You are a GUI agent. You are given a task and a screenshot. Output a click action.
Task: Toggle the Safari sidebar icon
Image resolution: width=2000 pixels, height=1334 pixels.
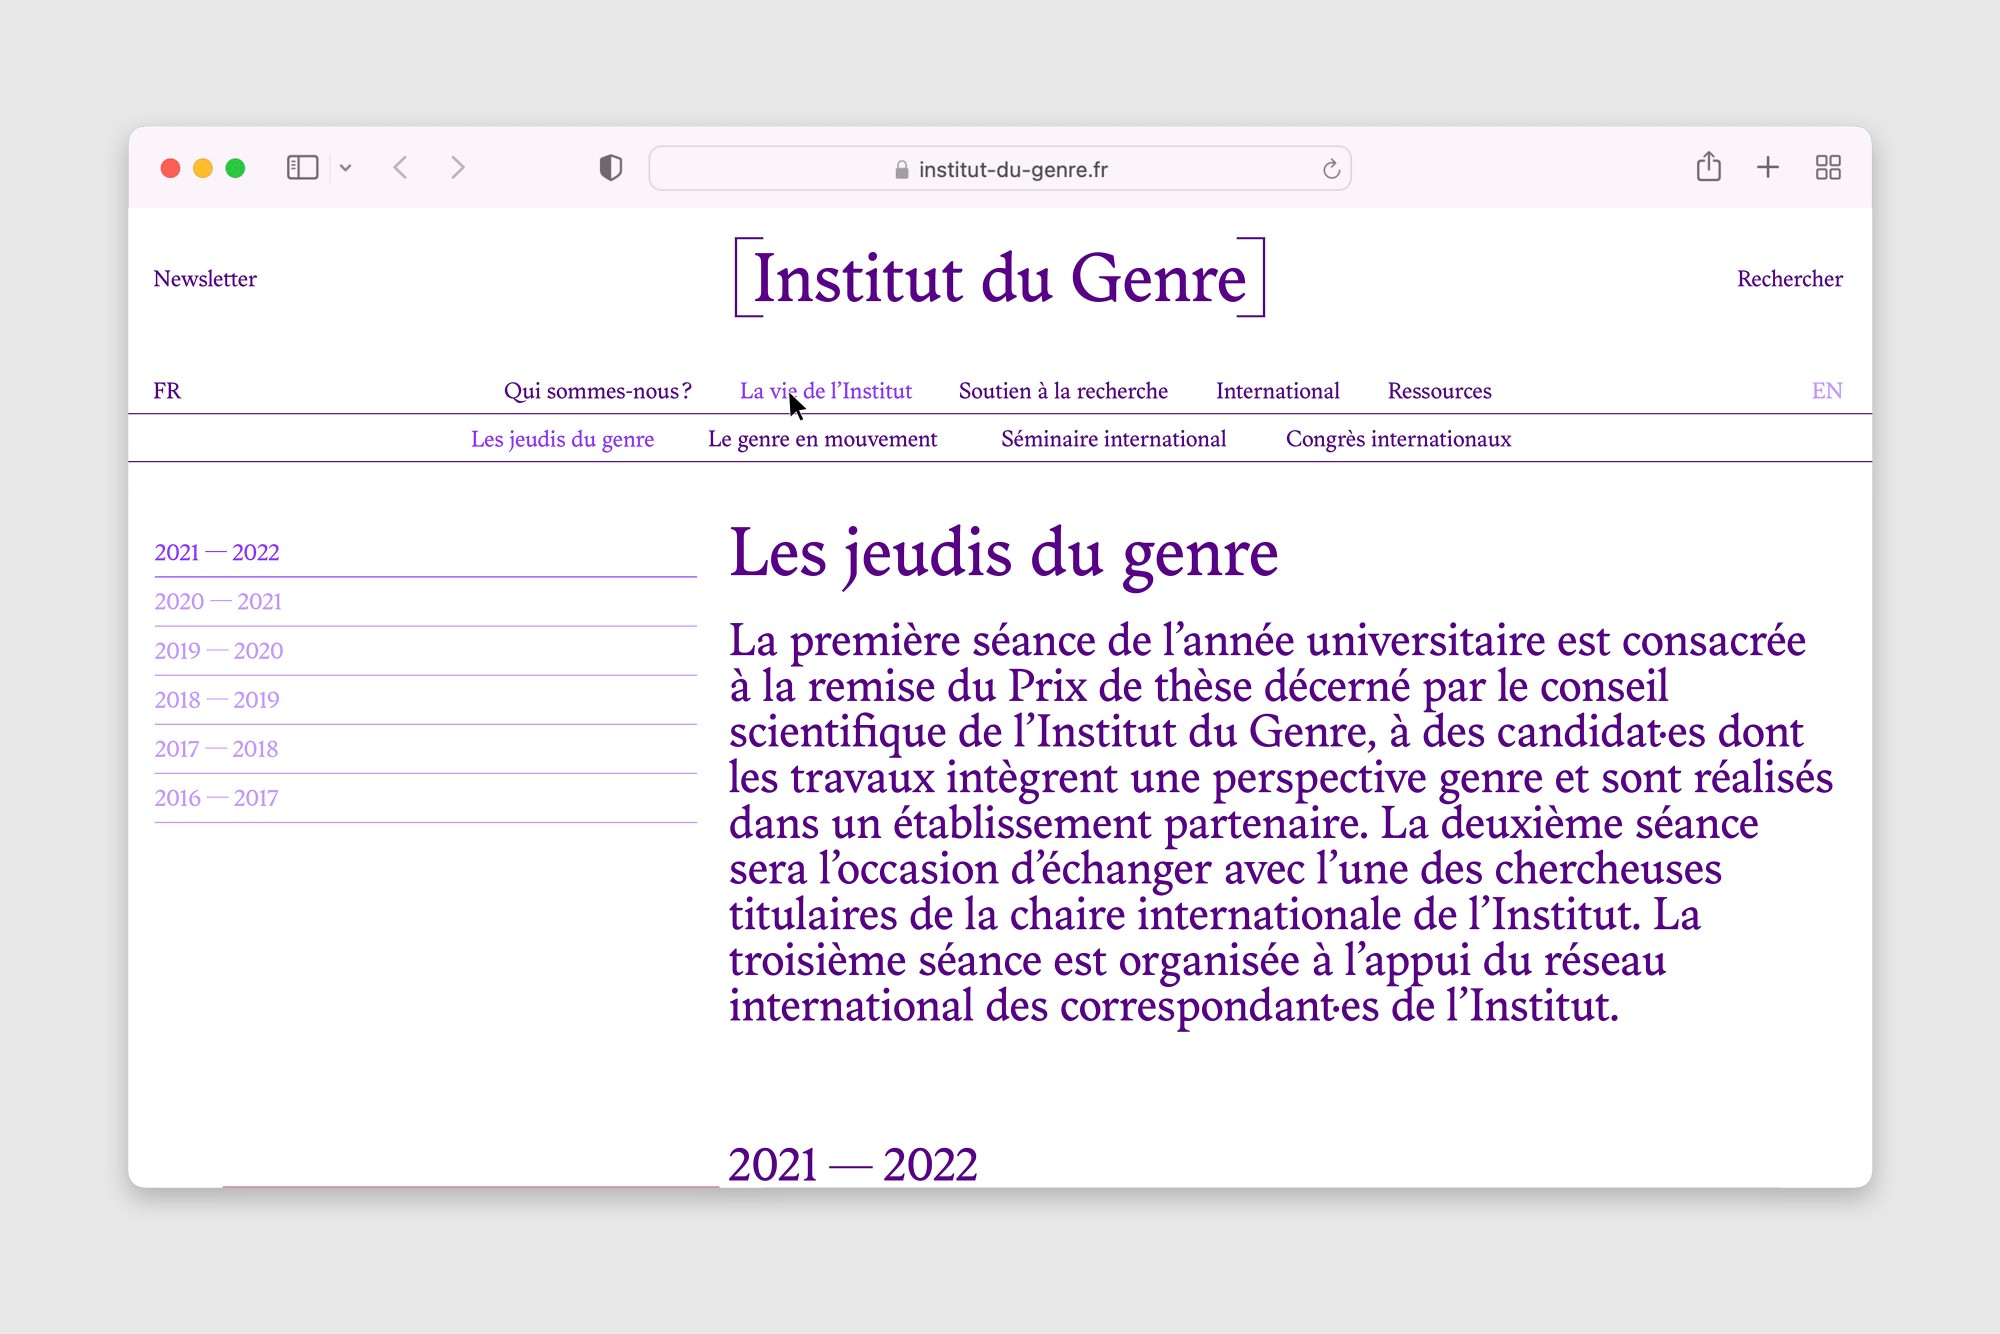(x=302, y=167)
